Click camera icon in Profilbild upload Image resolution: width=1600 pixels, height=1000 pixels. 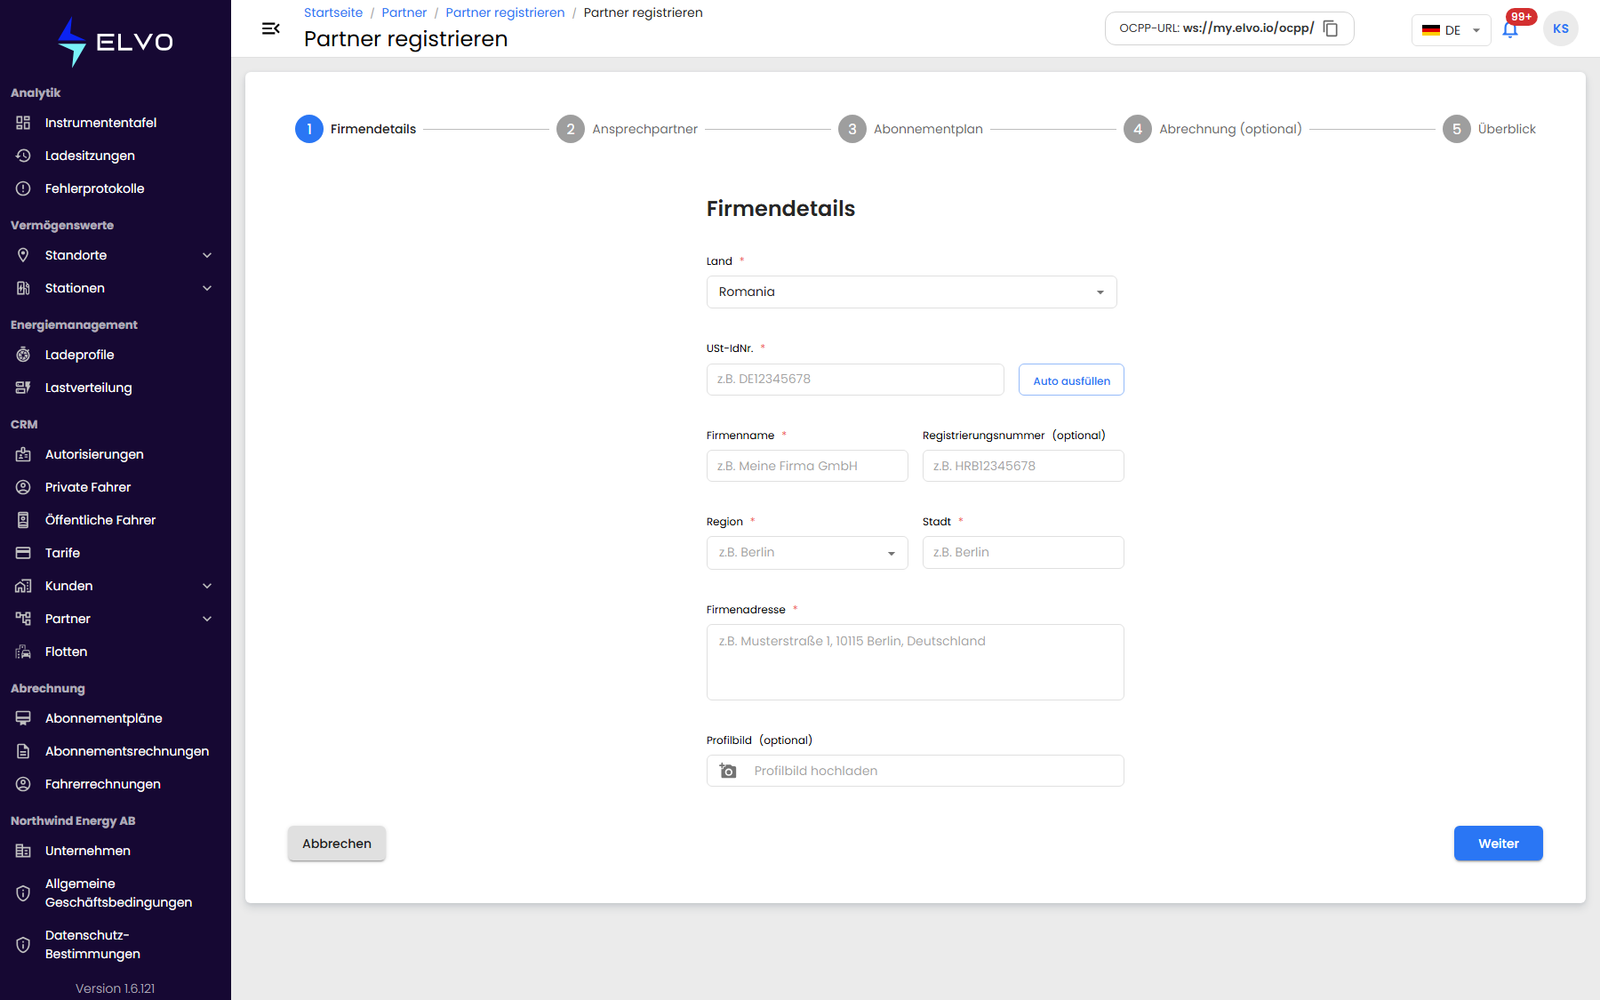(728, 771)
